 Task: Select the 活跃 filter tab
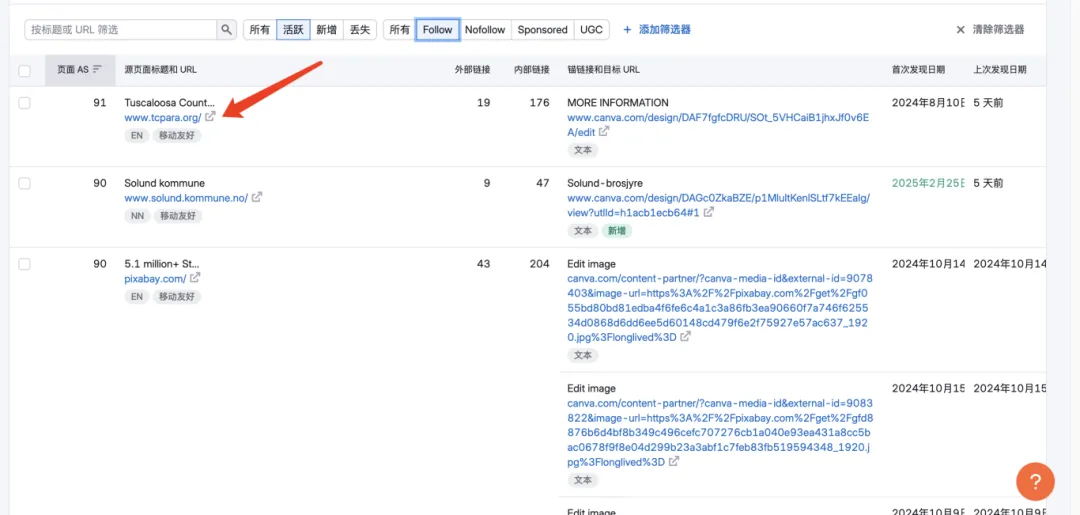(293, 30)
